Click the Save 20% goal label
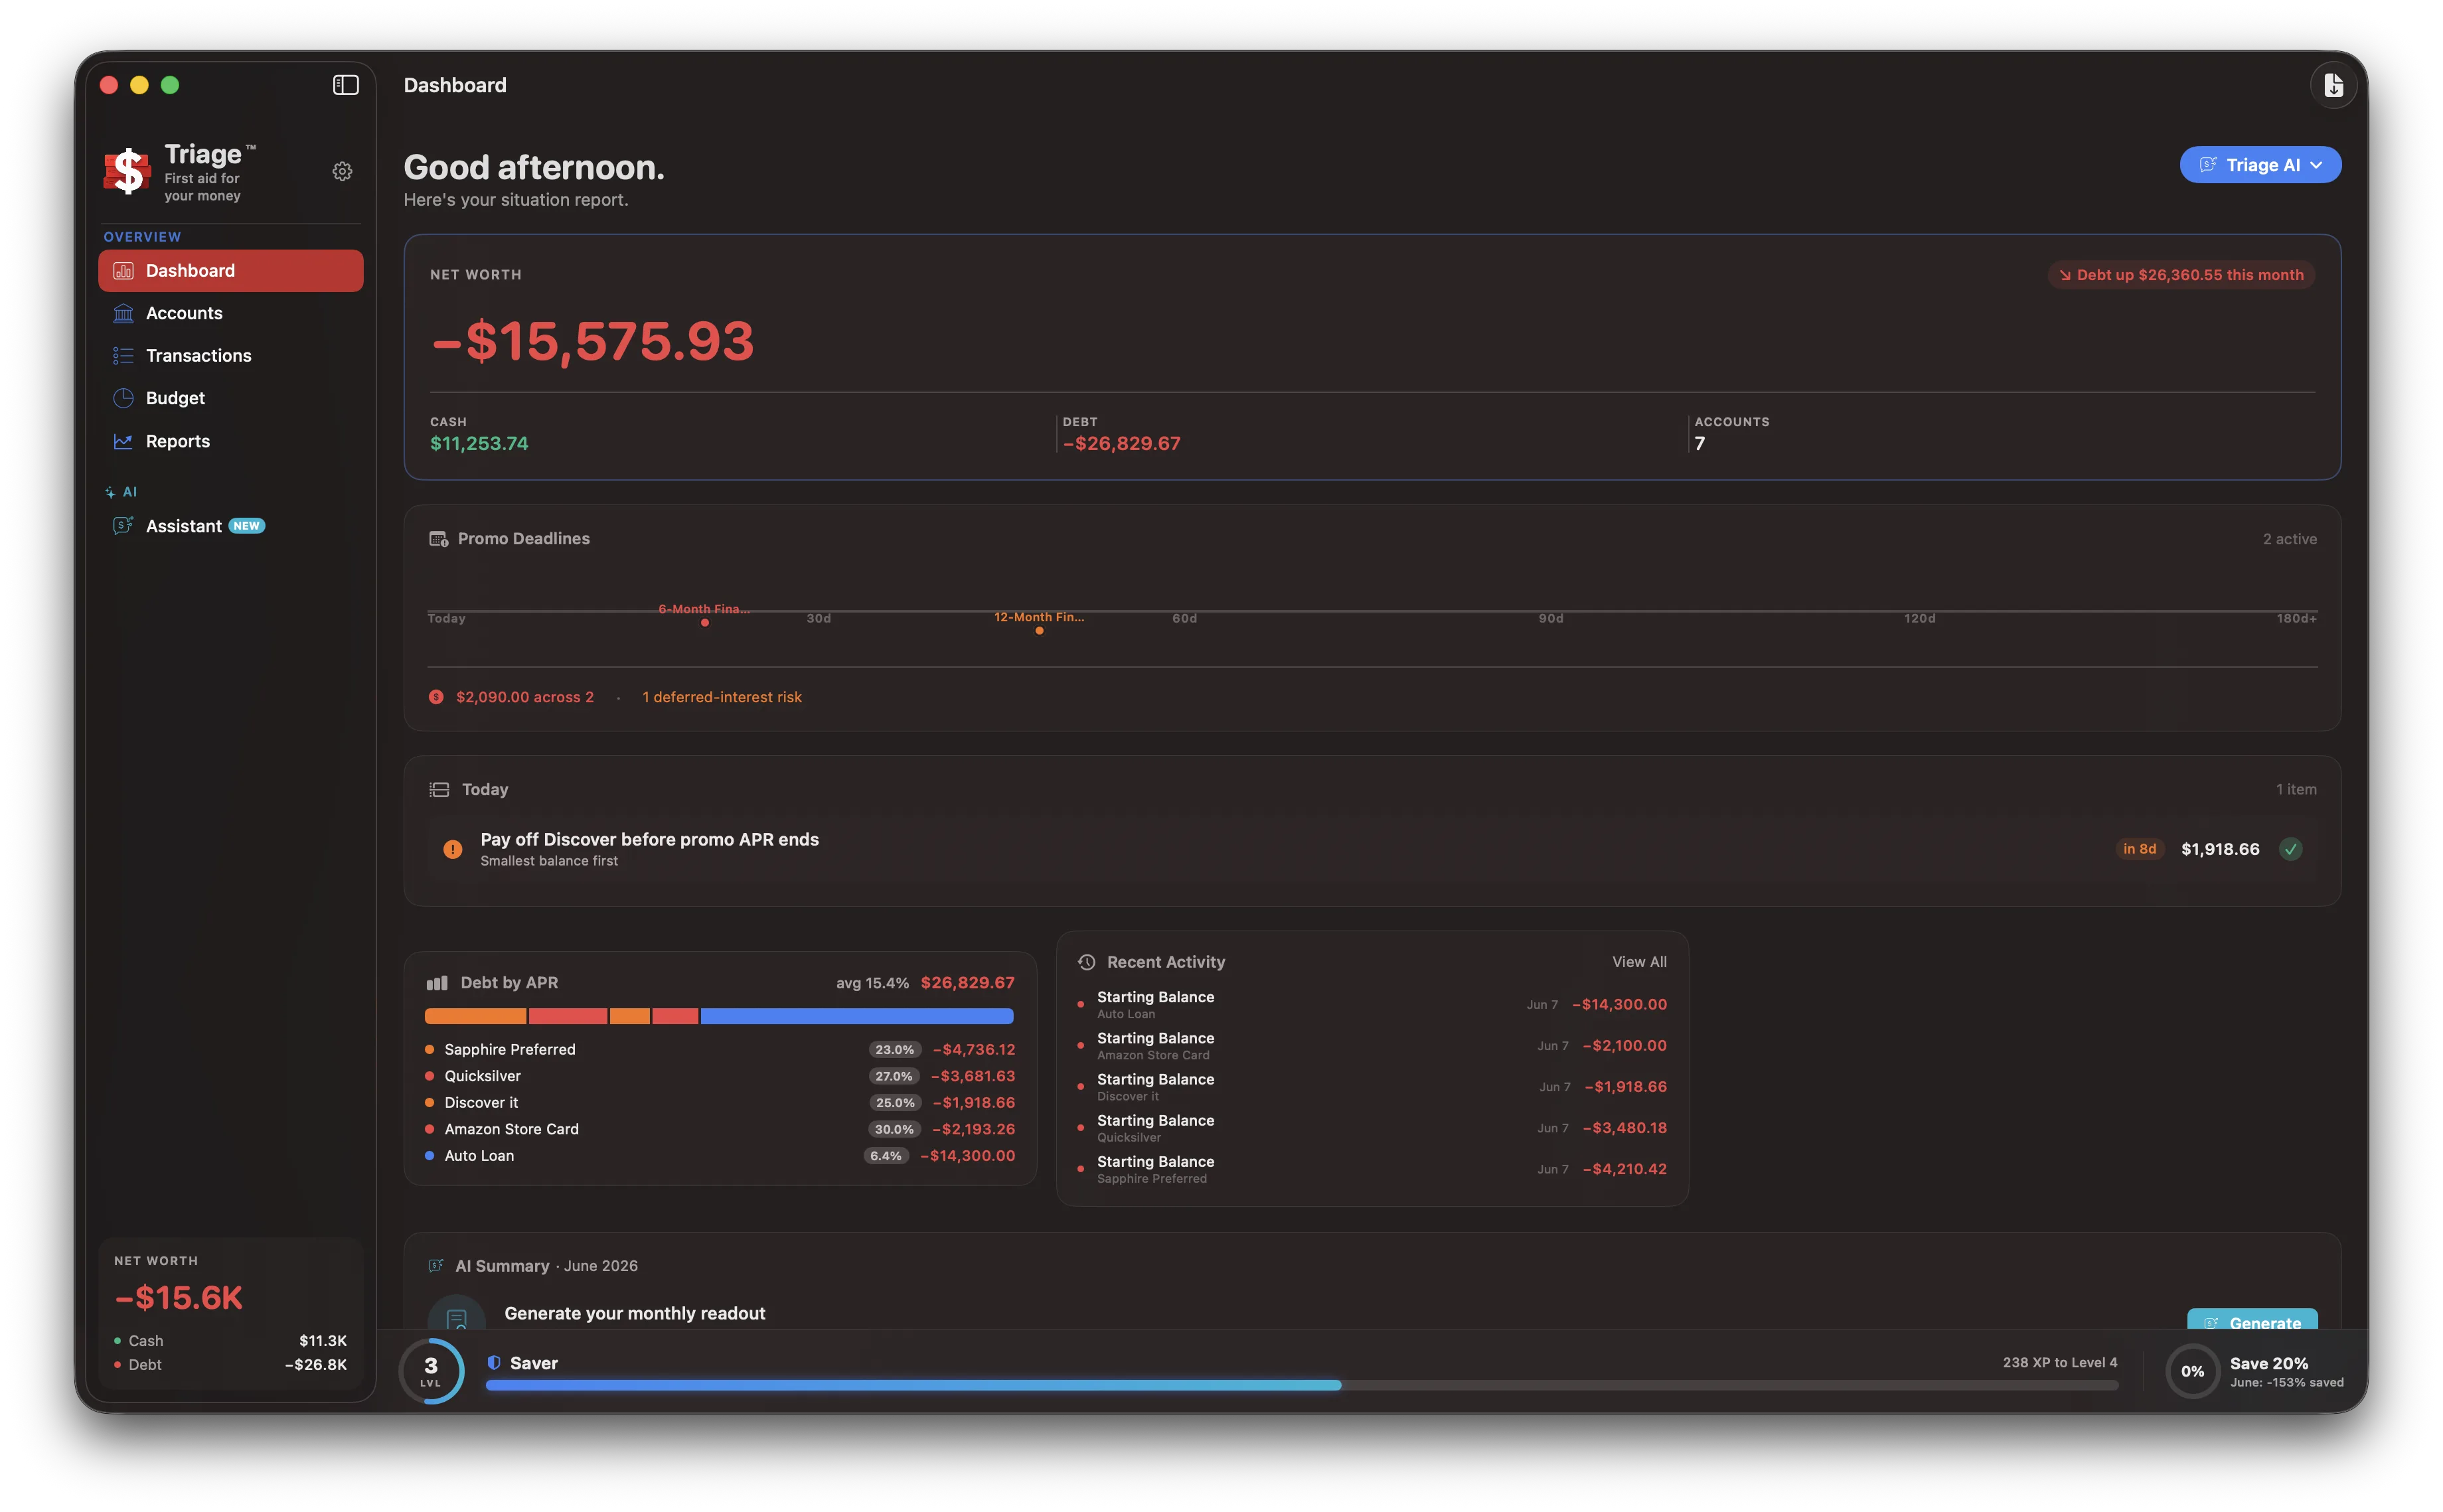The image size is (2443, 1512). pos(2268,1363)
